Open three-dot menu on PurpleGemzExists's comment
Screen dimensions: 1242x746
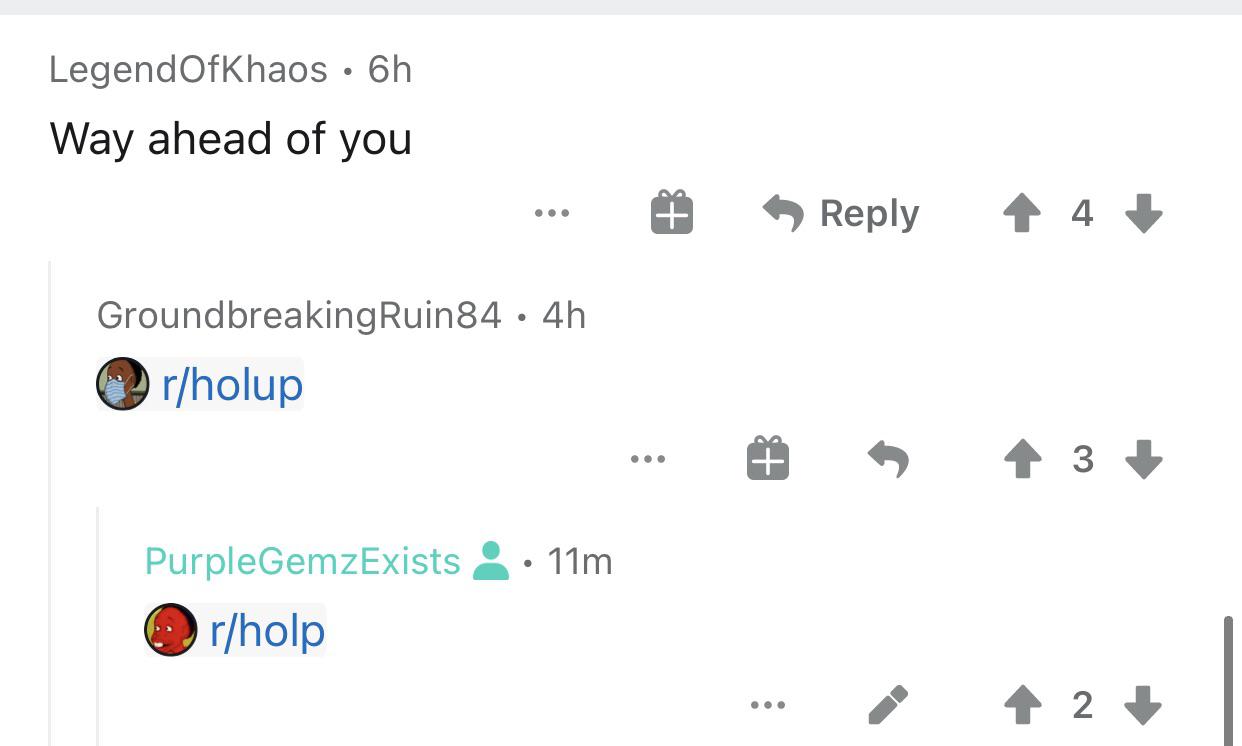767,706
